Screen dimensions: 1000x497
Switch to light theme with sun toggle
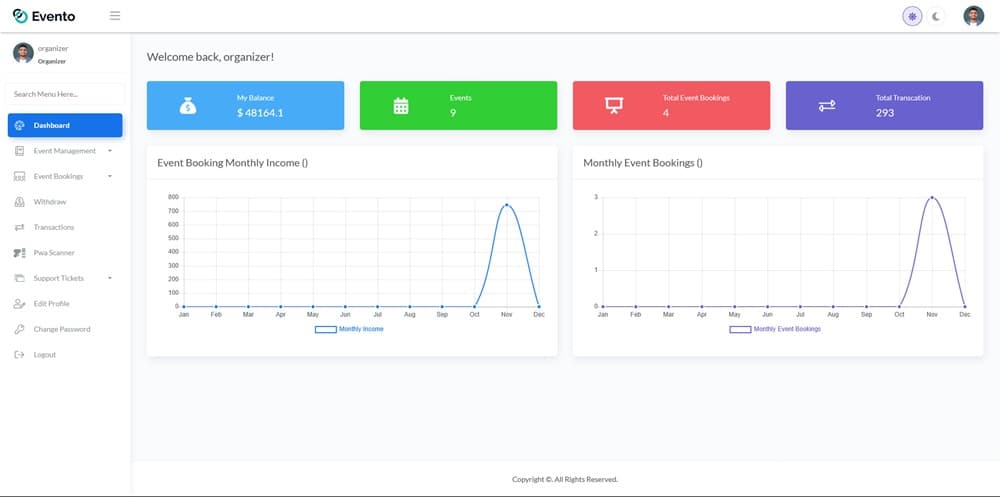[912, 16]
